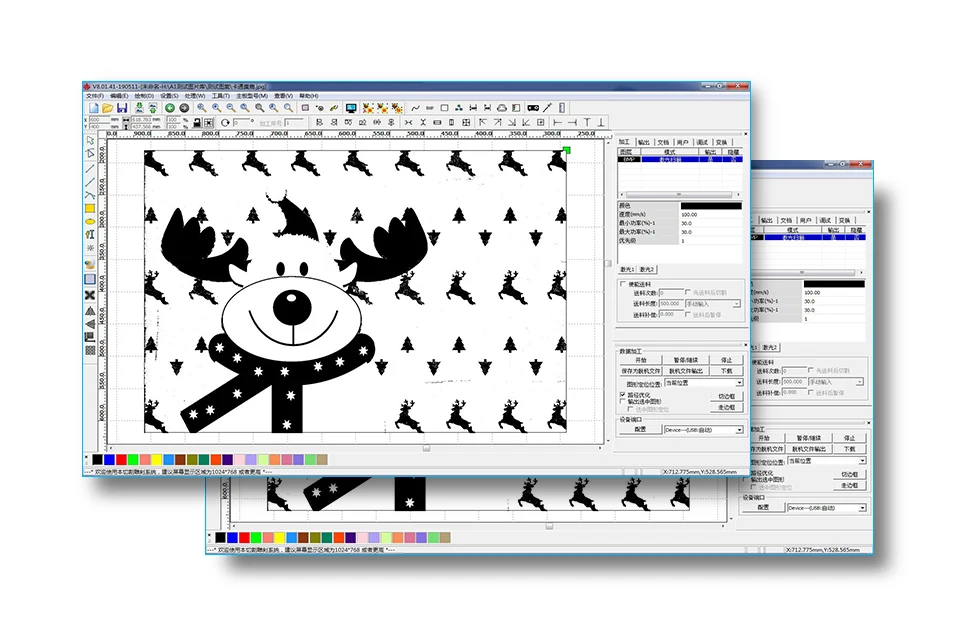Select the highlighted layer row in list
The width and height of the screenshot is (957, 637).
pyautogui.click(x=681, y=160)
